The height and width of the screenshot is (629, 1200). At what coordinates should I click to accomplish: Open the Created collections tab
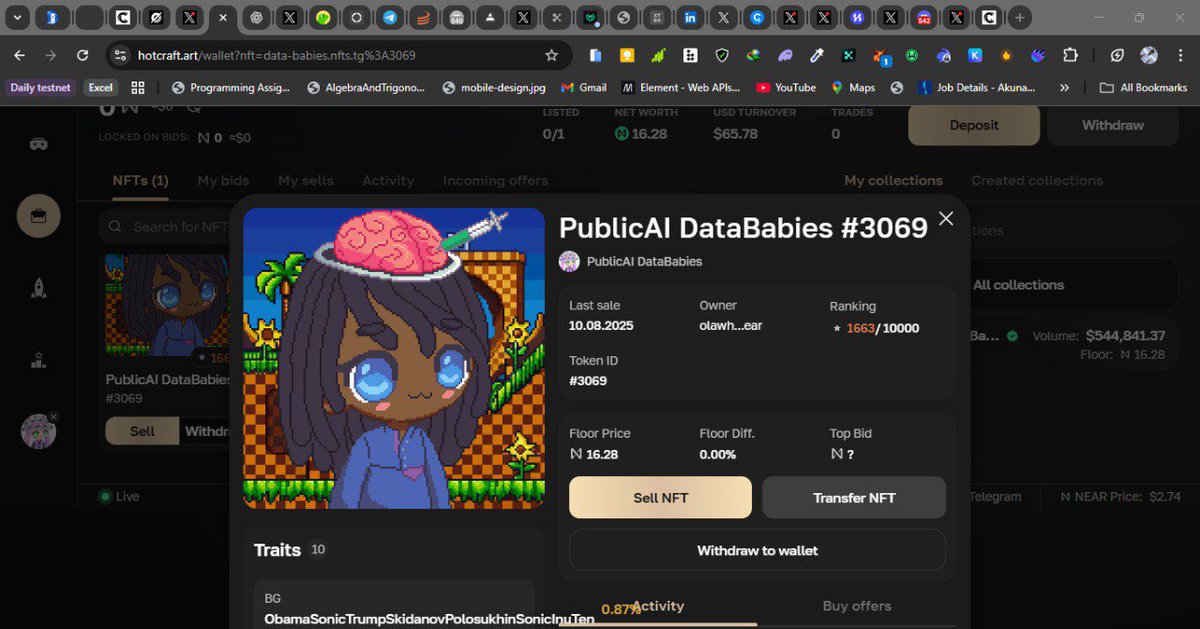[x=1037, y=181]
